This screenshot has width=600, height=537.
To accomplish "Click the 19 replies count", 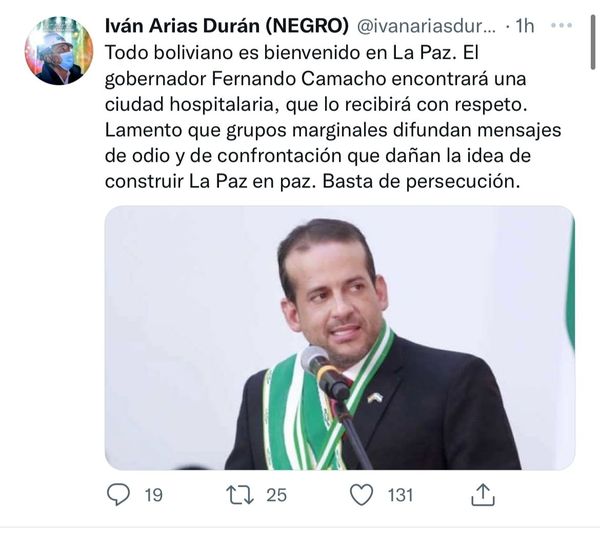I will tap(153, 495).
